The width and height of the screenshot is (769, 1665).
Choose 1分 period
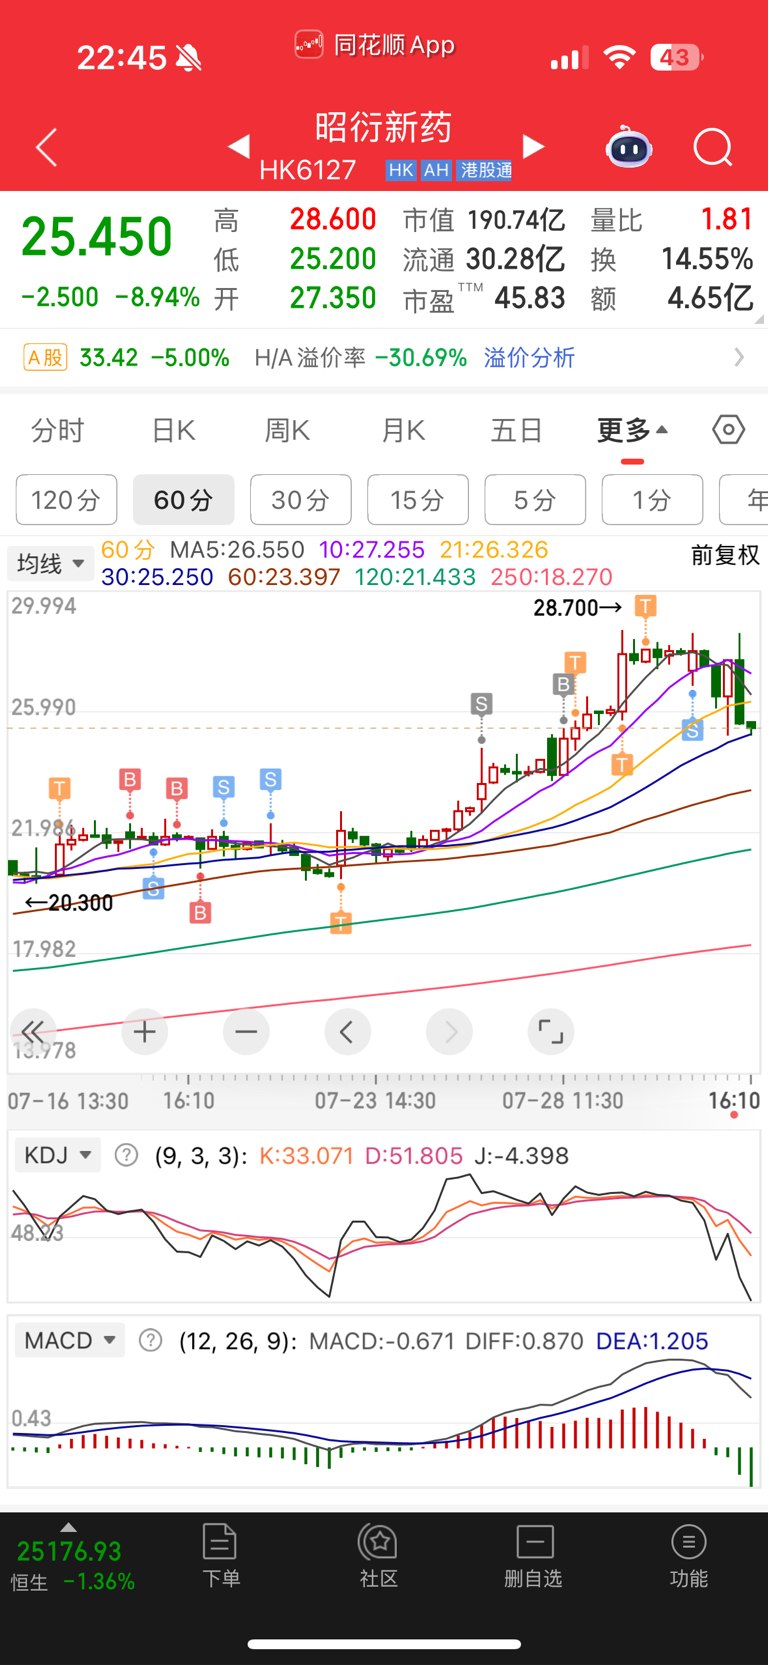[652, 499]
